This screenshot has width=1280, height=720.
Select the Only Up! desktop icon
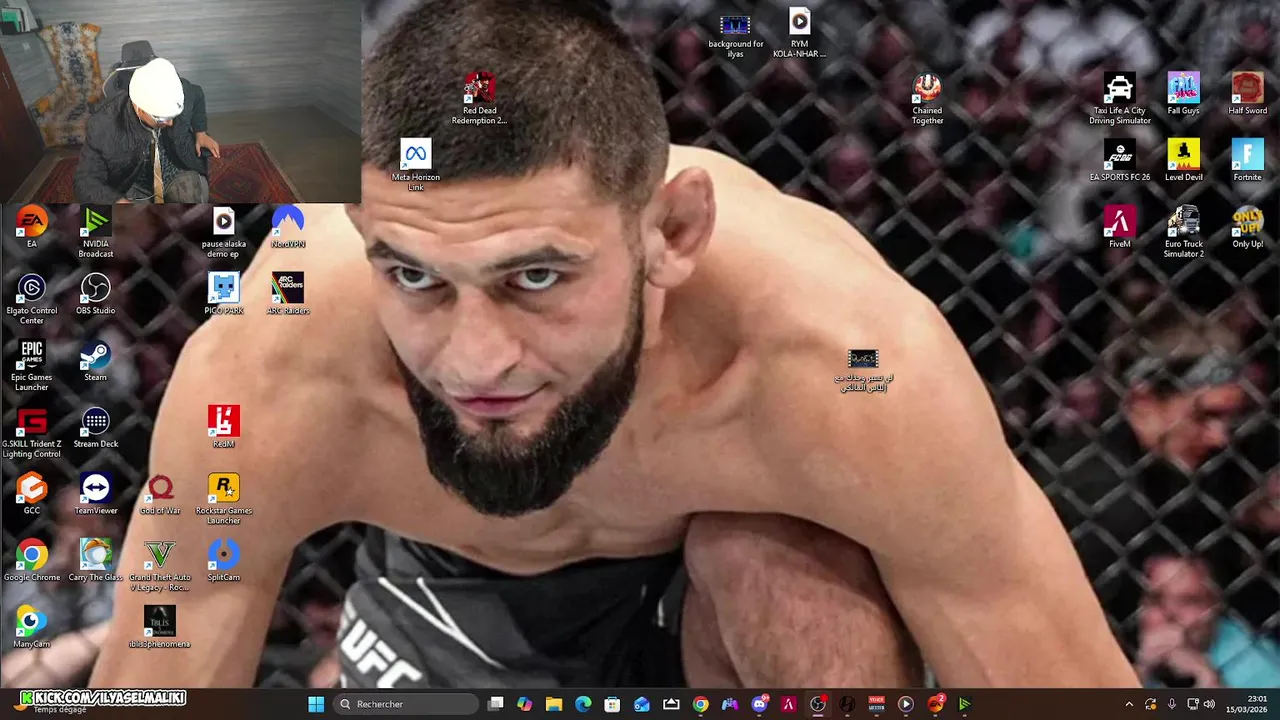point(1247,227)
